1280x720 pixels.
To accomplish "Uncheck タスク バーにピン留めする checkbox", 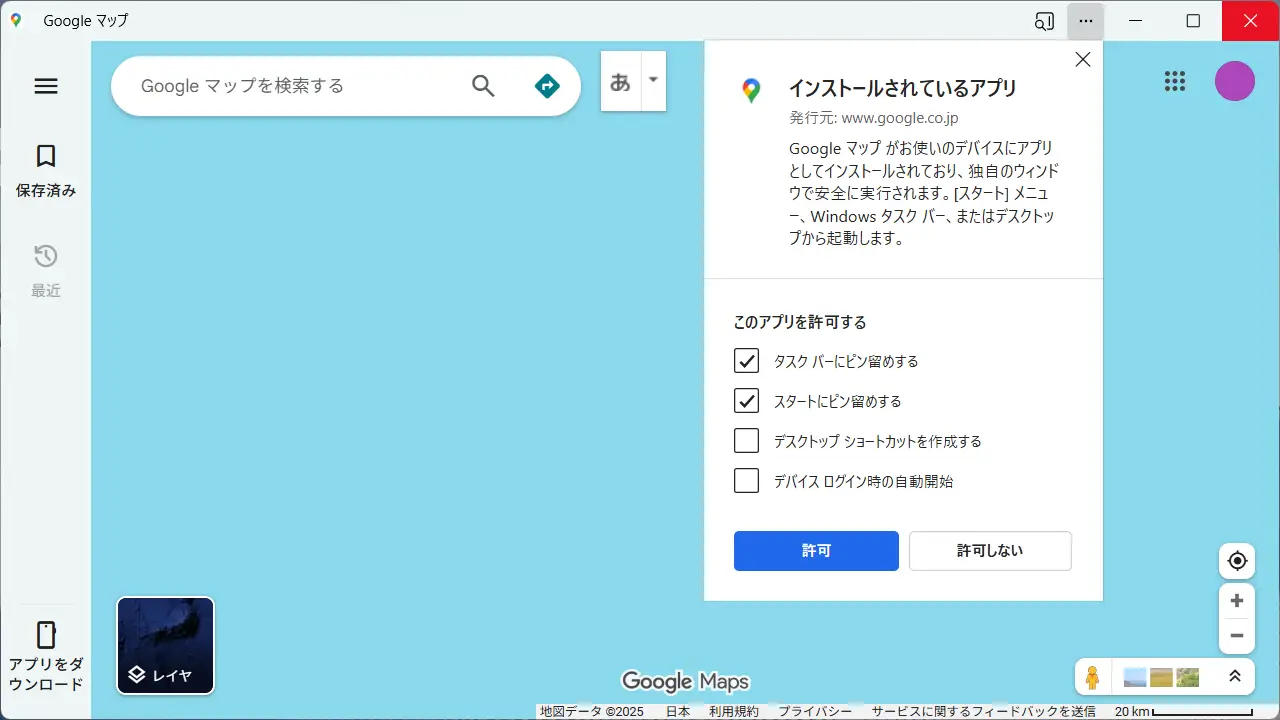I will click(x=746, y=361).
